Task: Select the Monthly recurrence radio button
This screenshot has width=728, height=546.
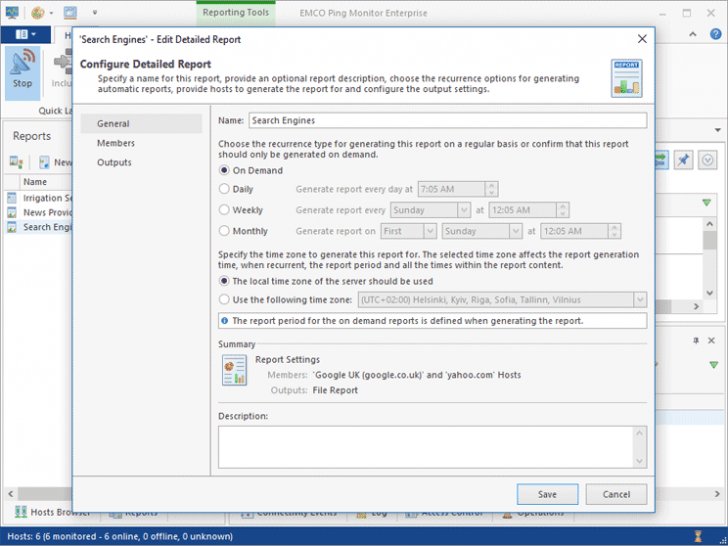Action: [x=224, y=231]
